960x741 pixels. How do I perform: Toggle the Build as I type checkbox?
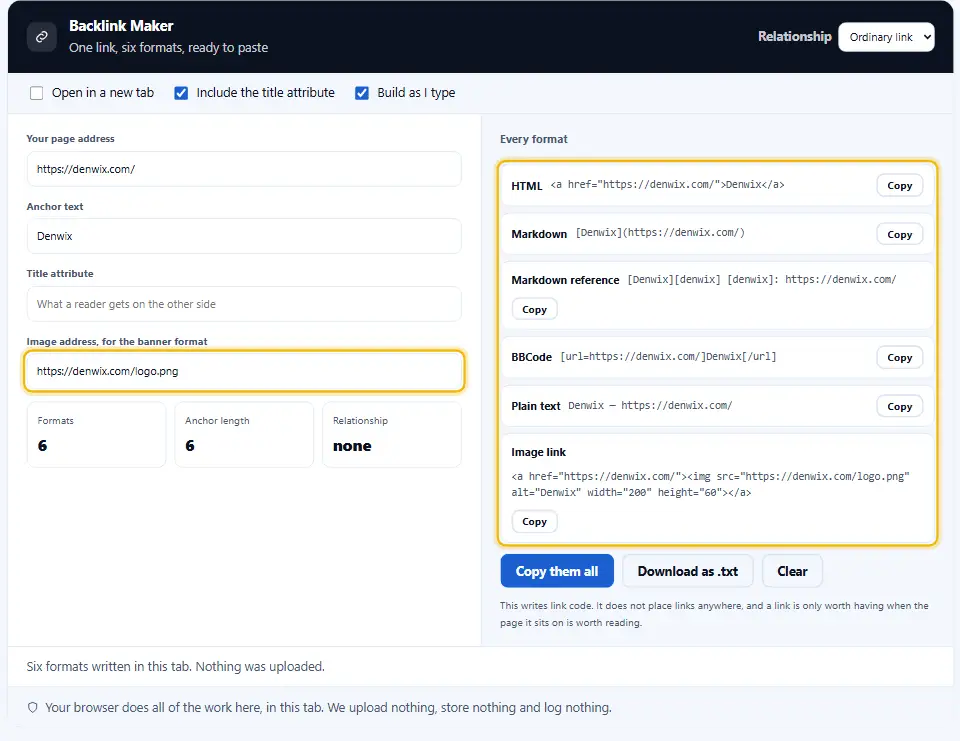pyautogui.click(x=362, y=93)
